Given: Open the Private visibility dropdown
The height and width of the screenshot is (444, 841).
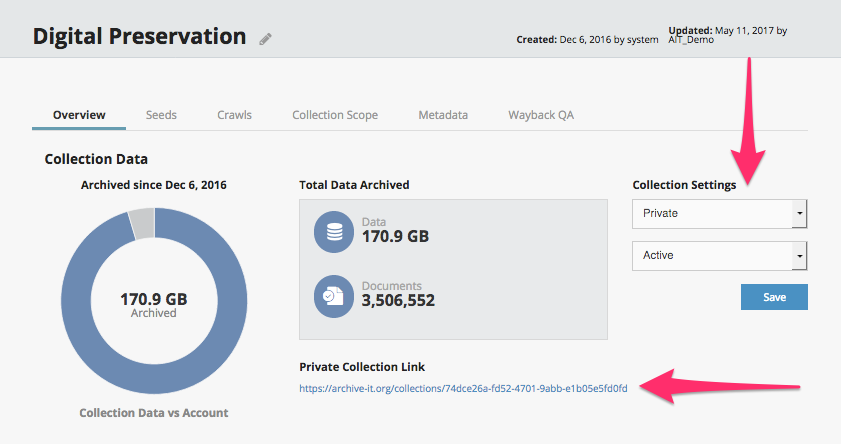Looking at the screenshot, I should click(711, 213).
